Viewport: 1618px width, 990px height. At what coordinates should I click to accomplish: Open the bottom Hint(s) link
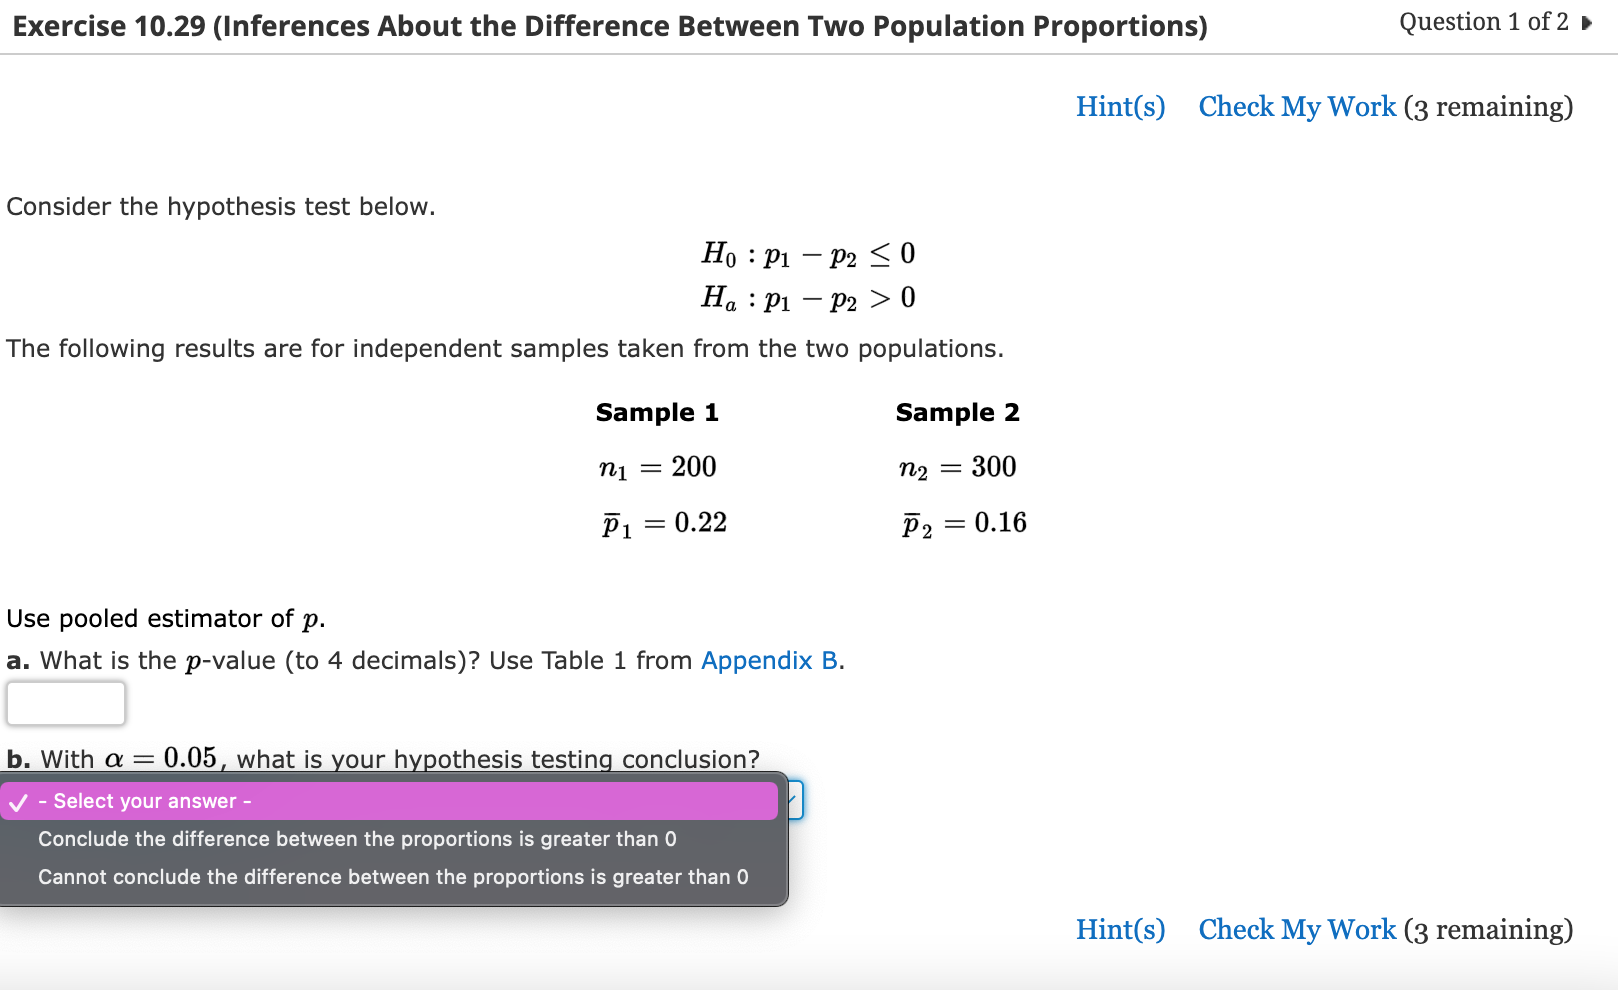pos(1120,930)
